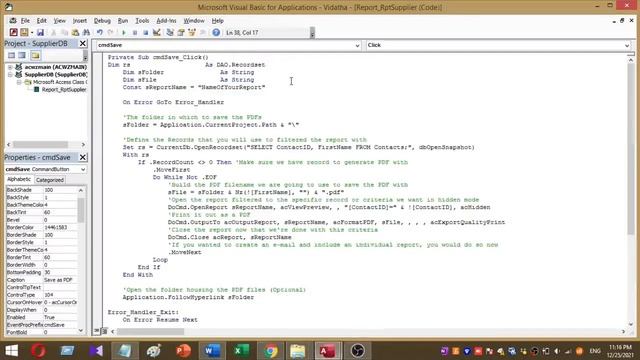Switch to Excel in the taskbar

pyautogui.click(x=241, y=351)
